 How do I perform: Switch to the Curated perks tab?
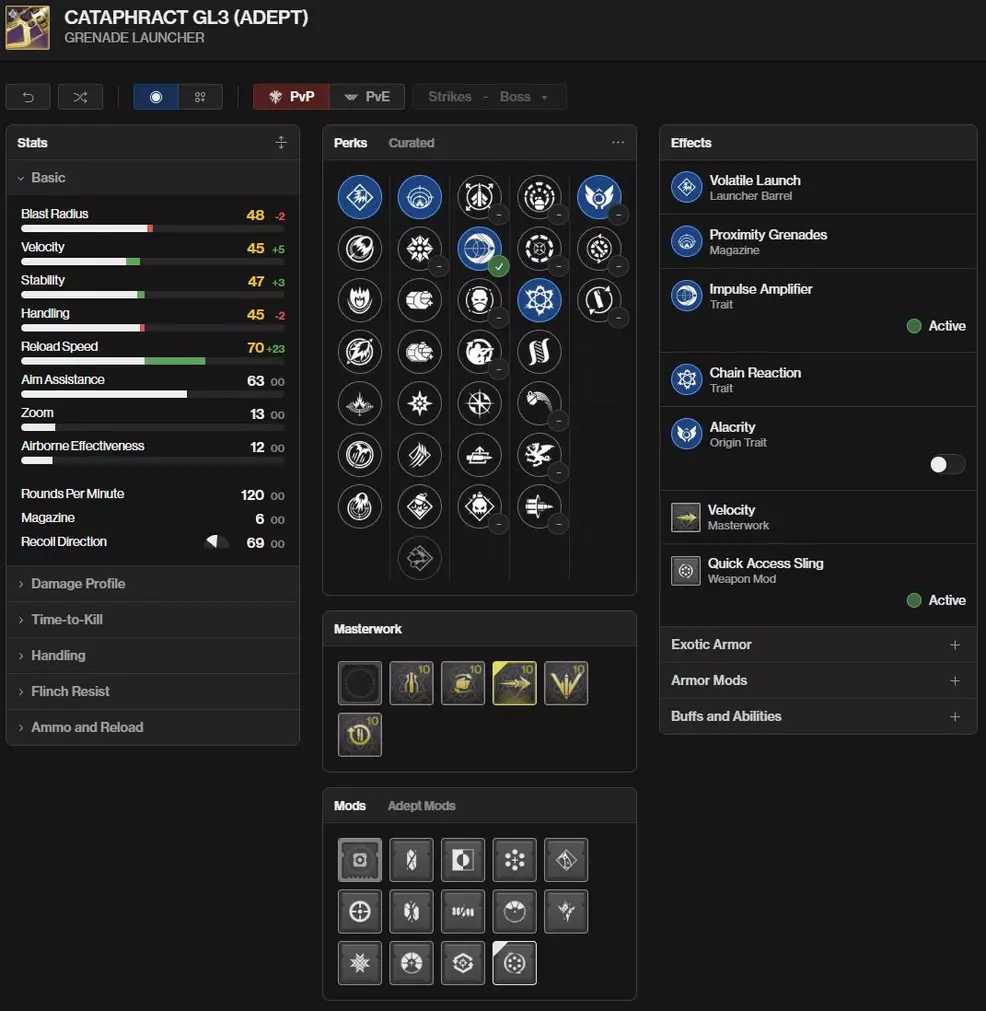(411, 143)
